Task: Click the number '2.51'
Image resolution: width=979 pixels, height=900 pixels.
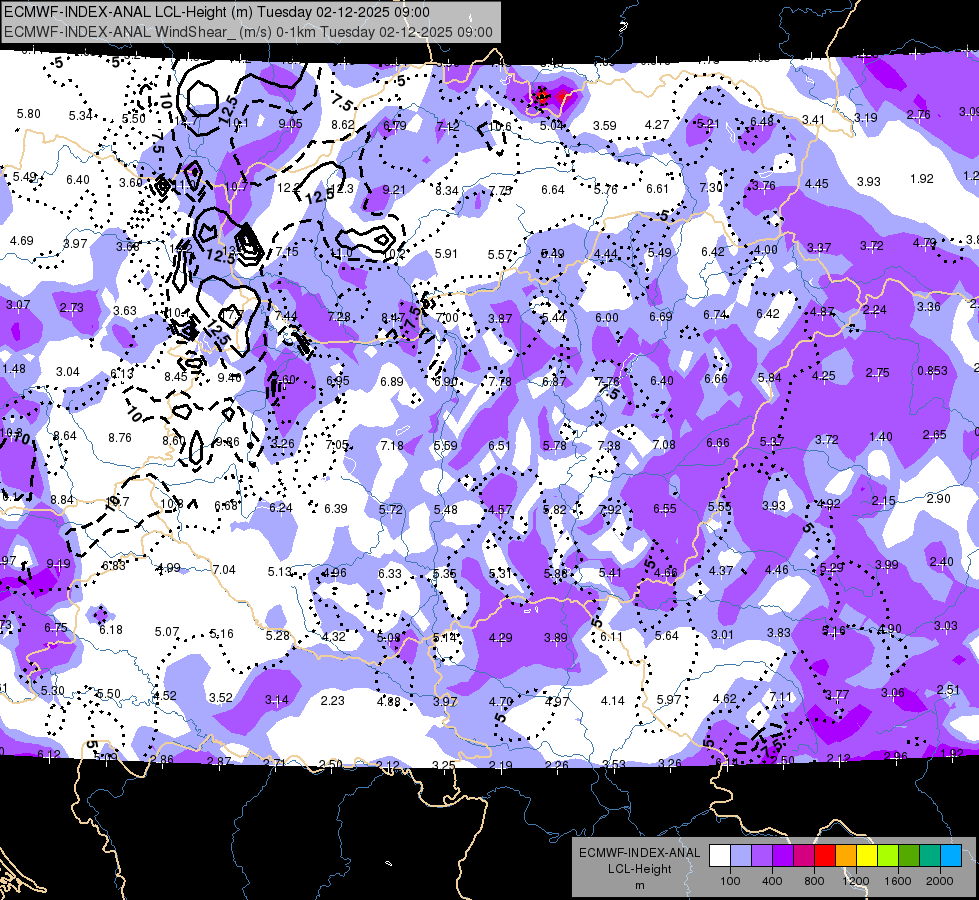Action: pyautogui.click(x=948, y=690)
